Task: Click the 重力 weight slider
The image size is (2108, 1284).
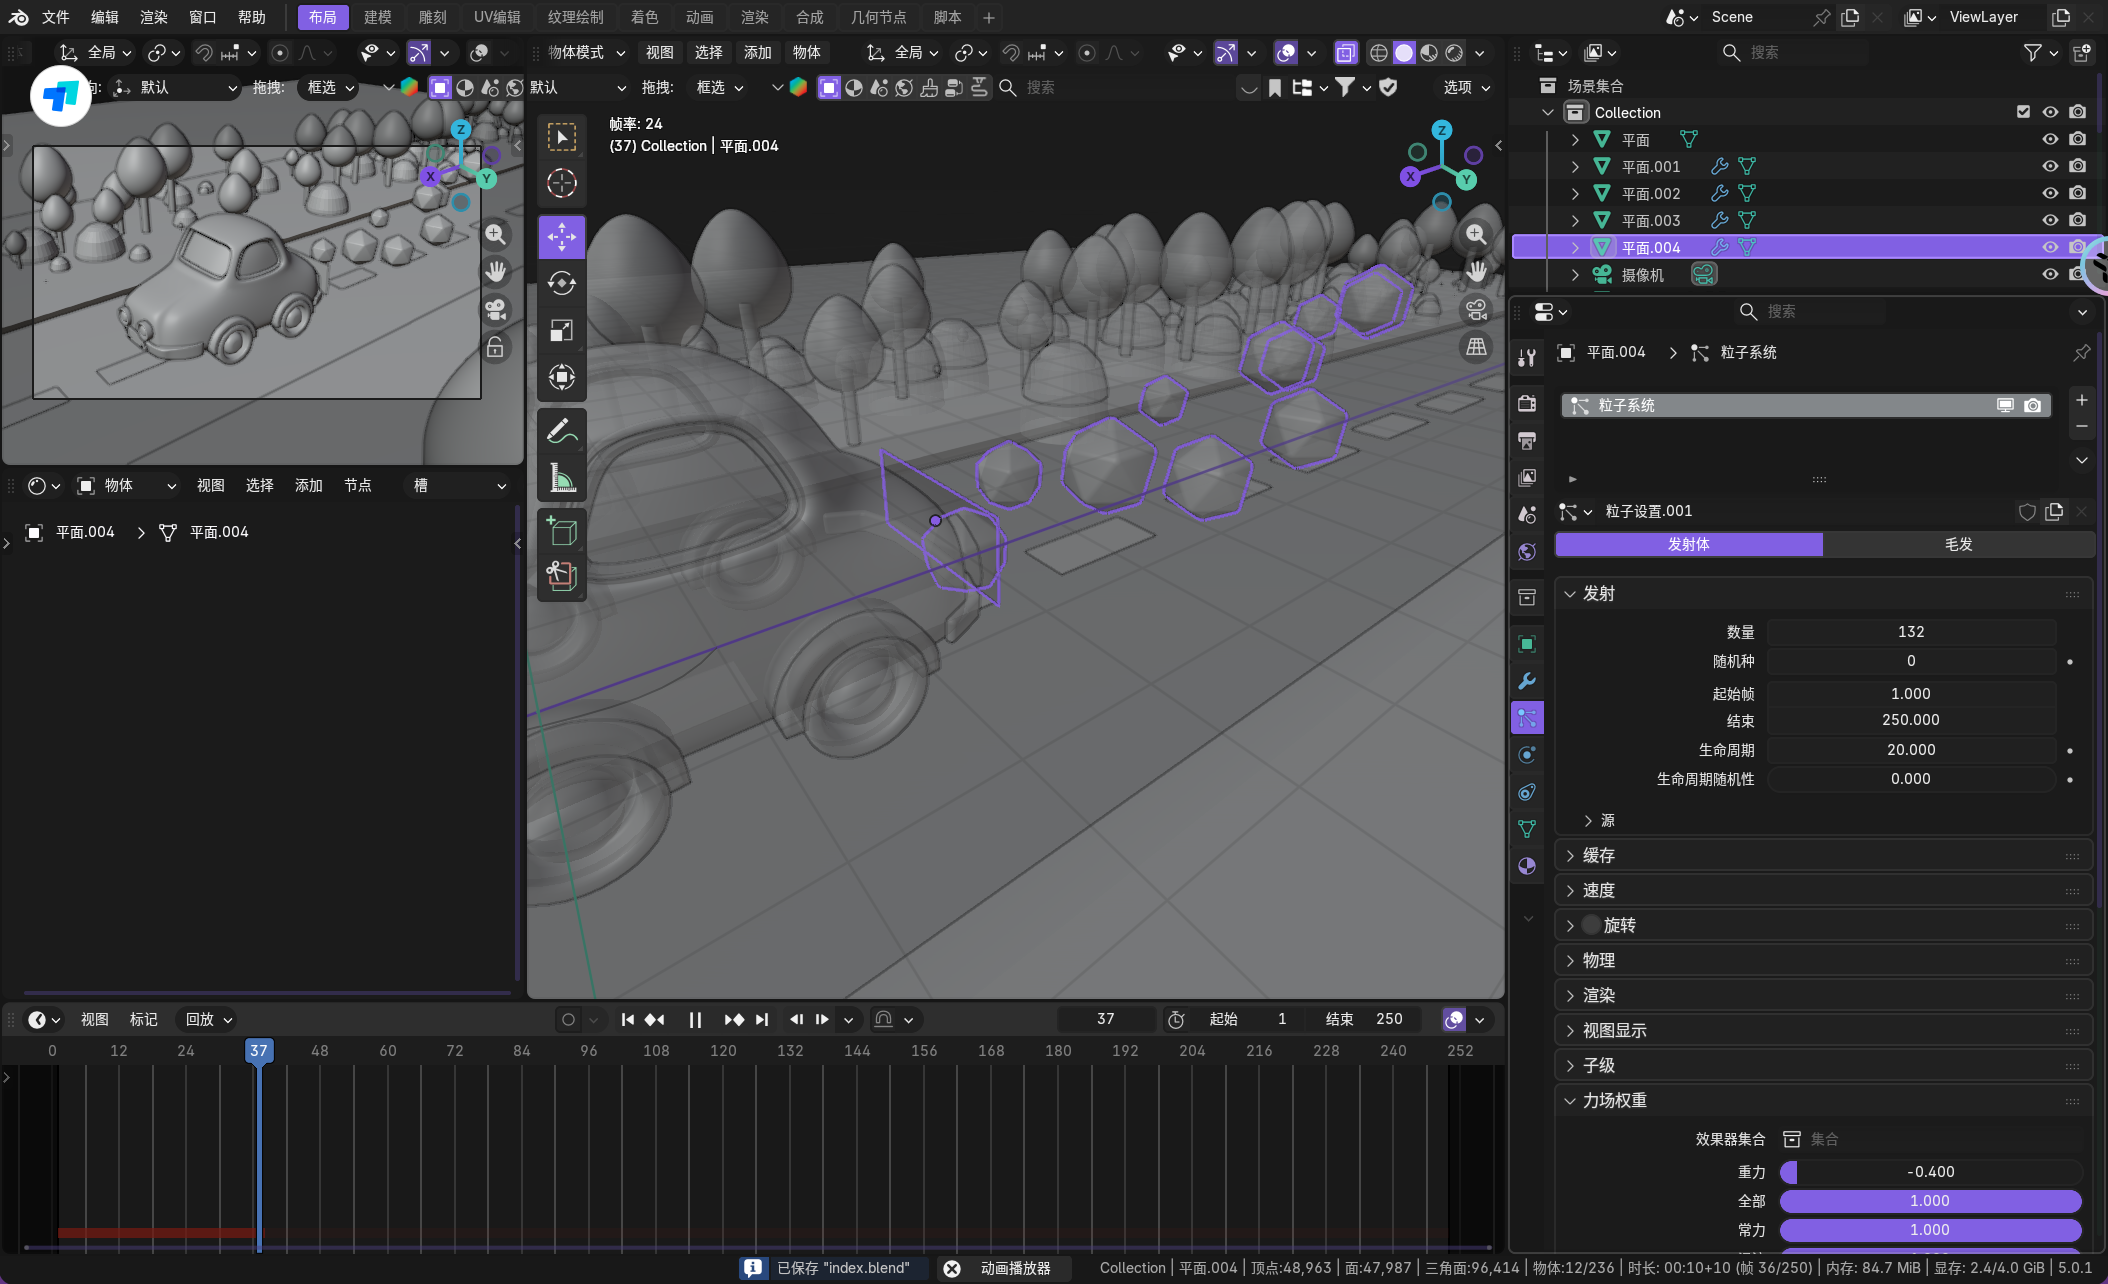Action: click(1929, 1171)
